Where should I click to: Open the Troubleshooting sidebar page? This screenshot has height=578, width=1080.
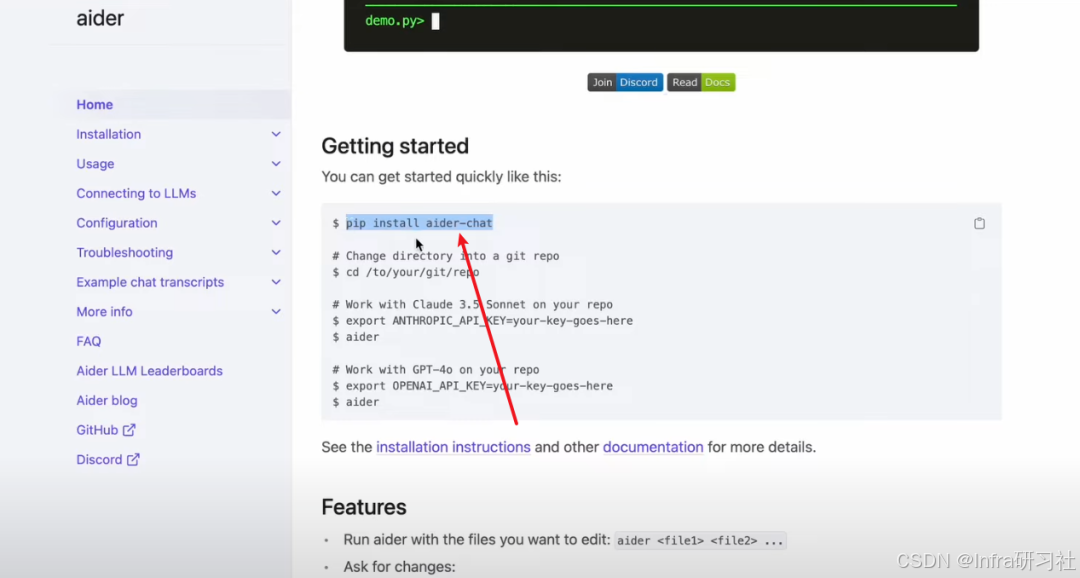pyautogui.click(x=124, y=253)
